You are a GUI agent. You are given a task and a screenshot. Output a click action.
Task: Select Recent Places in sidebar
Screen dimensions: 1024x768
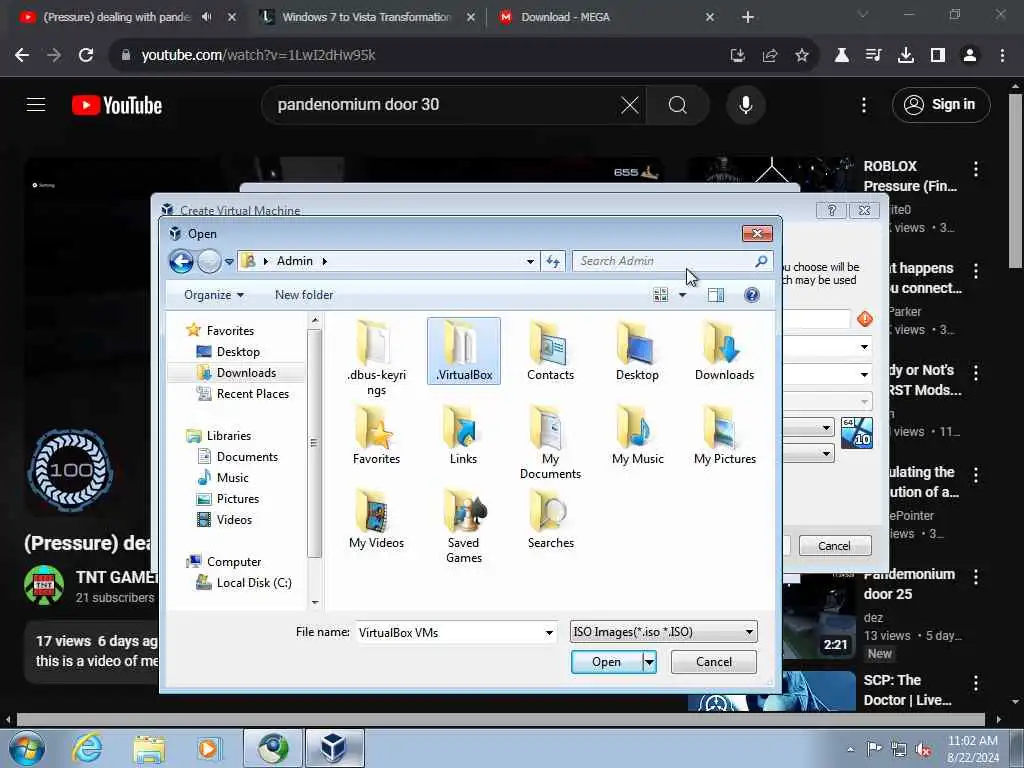253,394
